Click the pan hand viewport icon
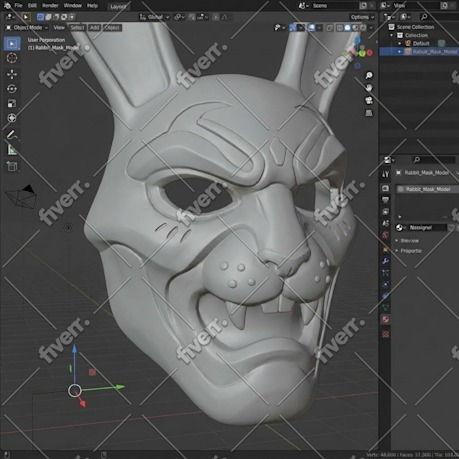This screenshot has width=459, height=459. (369, 88)
